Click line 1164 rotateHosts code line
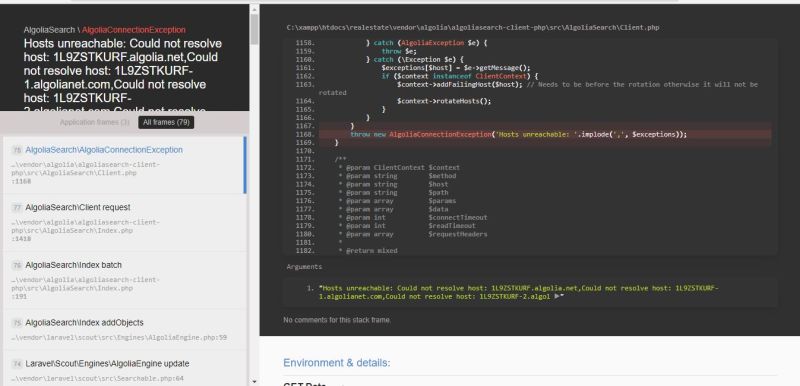Viewport: 800px width, 386px height. 444,101
